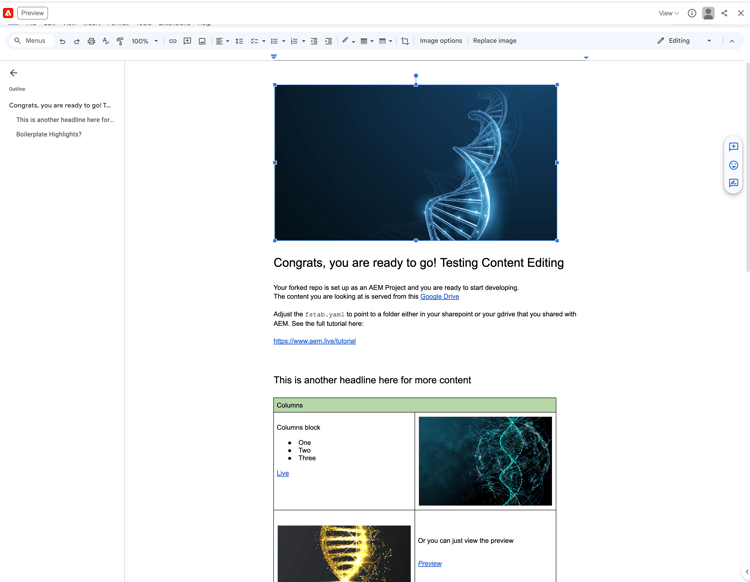Image resolution: width=750 pixels, height=582 pixels.
Task: Choose the border dash icon
Action: pyautogui.click(x=382, y=41)
